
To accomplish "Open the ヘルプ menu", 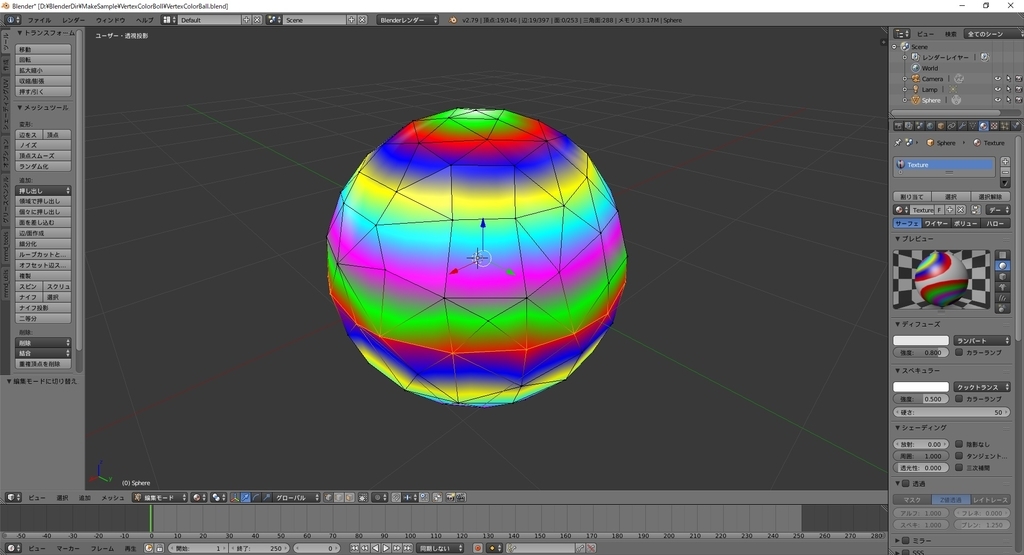I will click(144, 20).
